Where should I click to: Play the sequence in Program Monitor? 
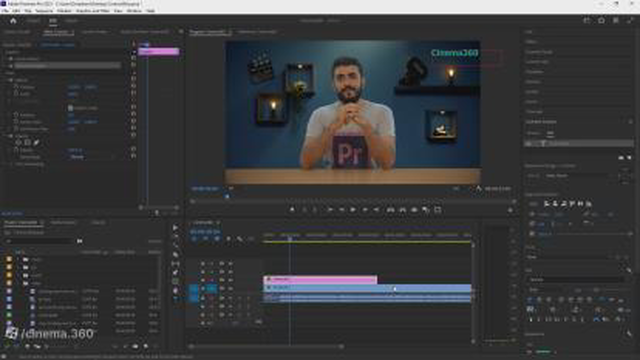[353, 210]
